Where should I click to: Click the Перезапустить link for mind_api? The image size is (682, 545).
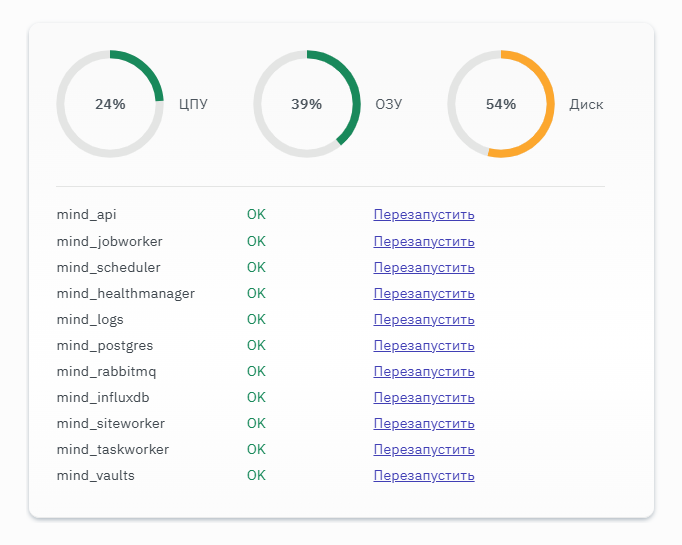pyautogui.click(x=423, y=215)
